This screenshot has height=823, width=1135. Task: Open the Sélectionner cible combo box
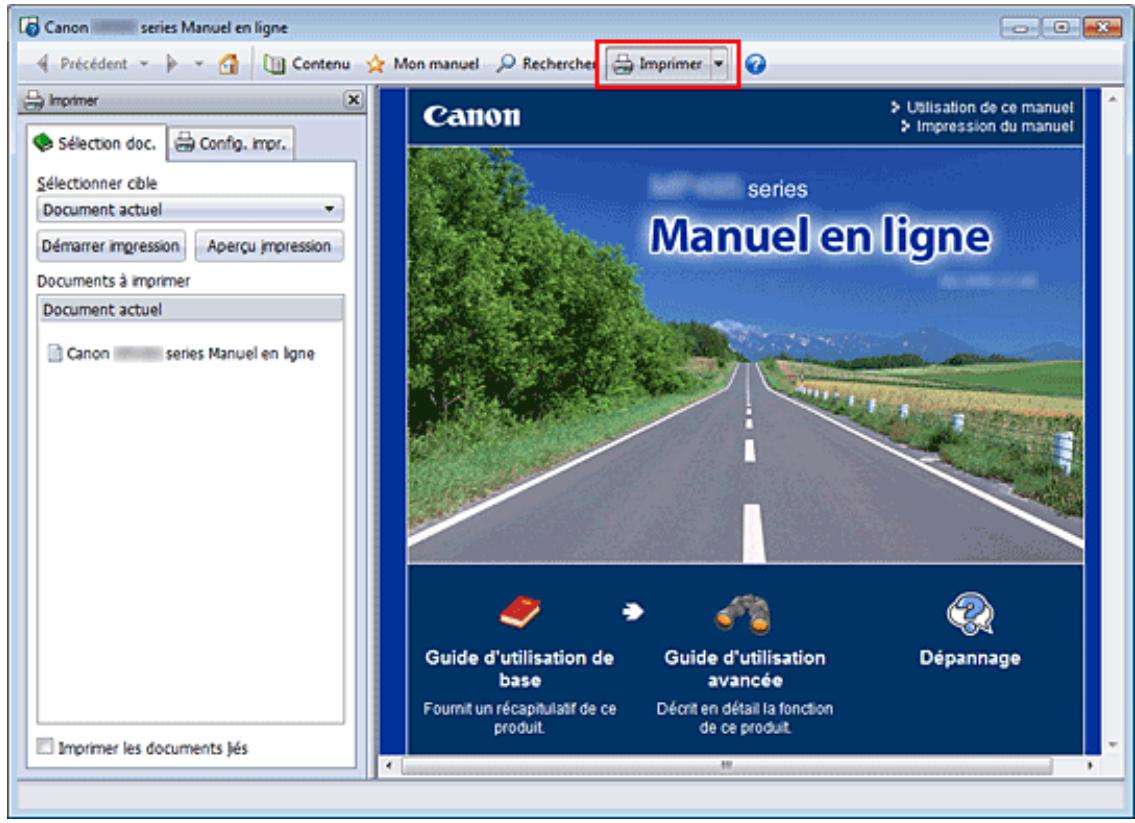tap(190, 210)
